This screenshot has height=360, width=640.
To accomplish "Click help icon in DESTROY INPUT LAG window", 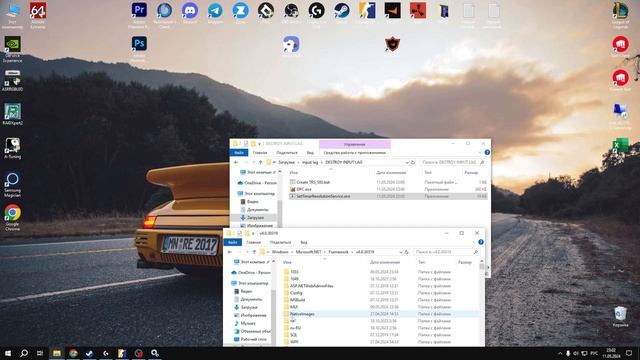I will tap(487, 152).
